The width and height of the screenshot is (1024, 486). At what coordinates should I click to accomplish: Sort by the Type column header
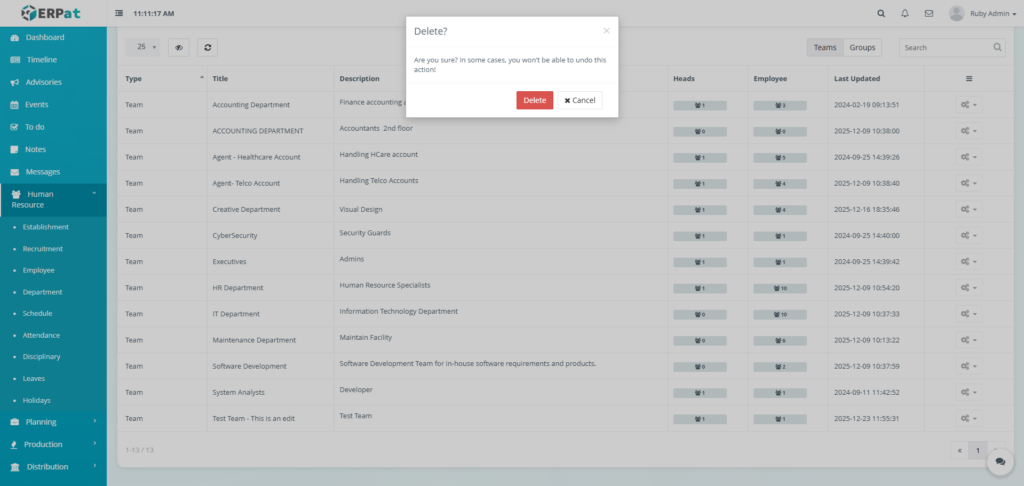[x=163, y=78]
